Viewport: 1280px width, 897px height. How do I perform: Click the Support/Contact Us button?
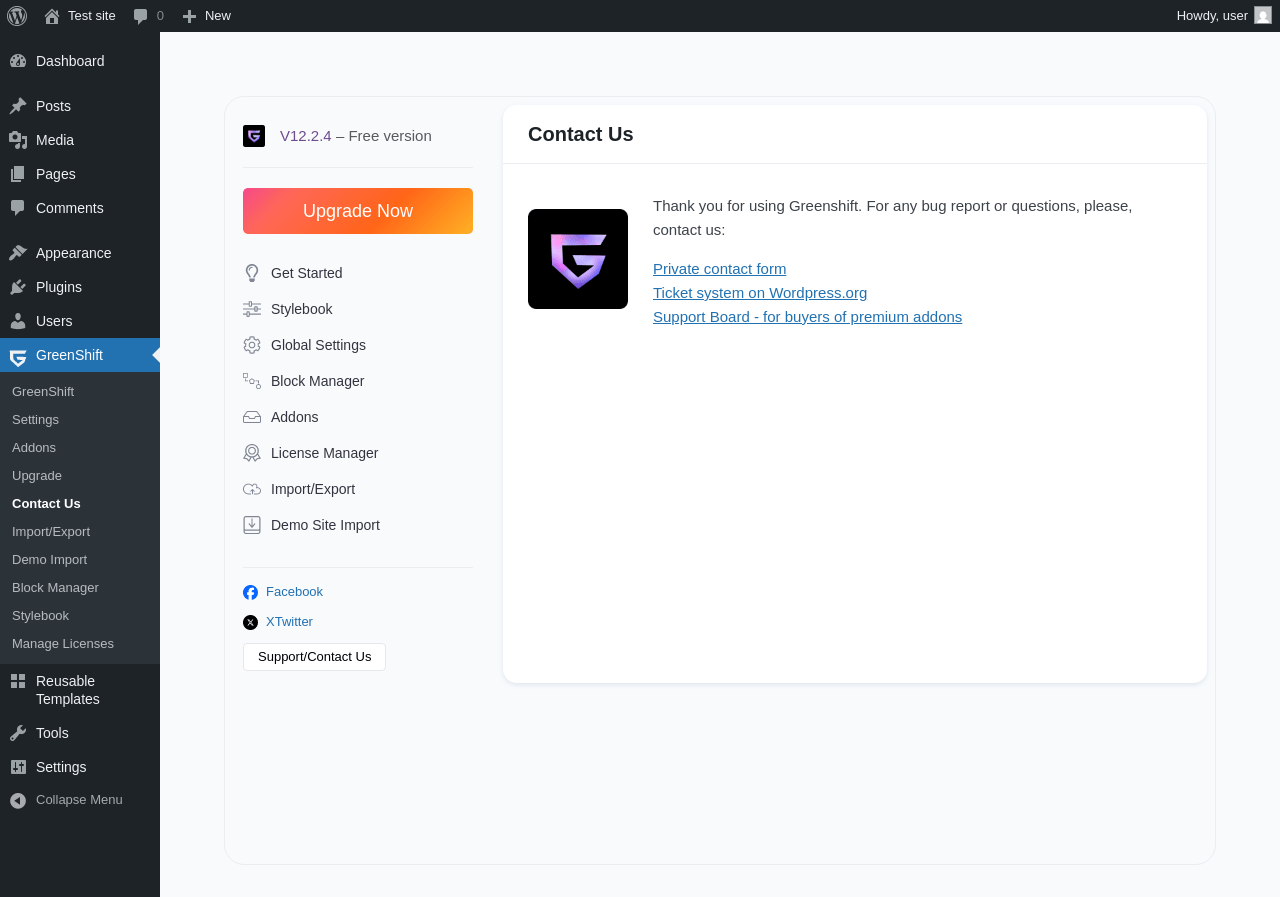coord(314,657)
